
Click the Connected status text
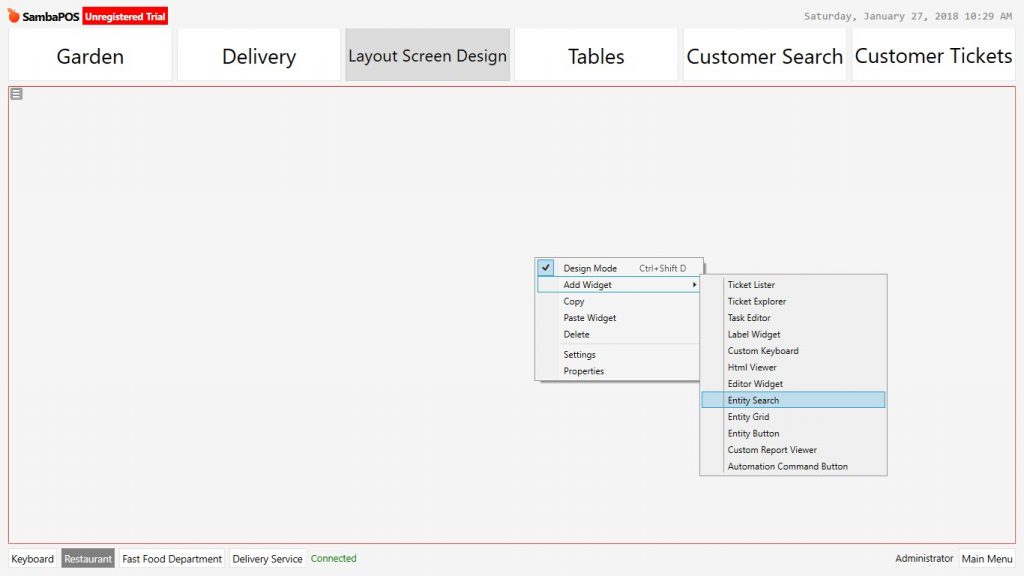[x=334, y=558]
